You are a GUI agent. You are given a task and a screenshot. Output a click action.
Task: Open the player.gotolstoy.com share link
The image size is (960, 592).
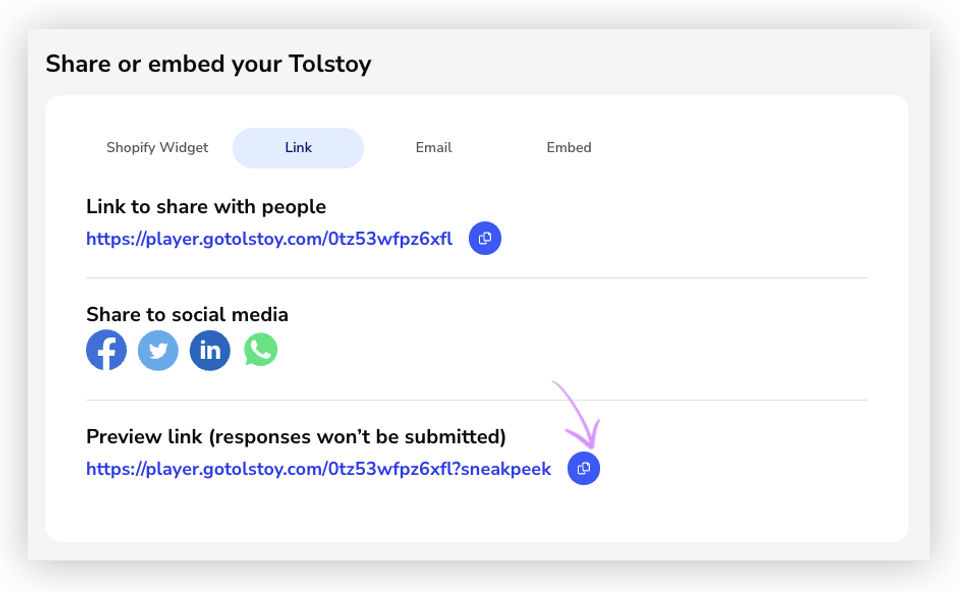tap(269, 239)
